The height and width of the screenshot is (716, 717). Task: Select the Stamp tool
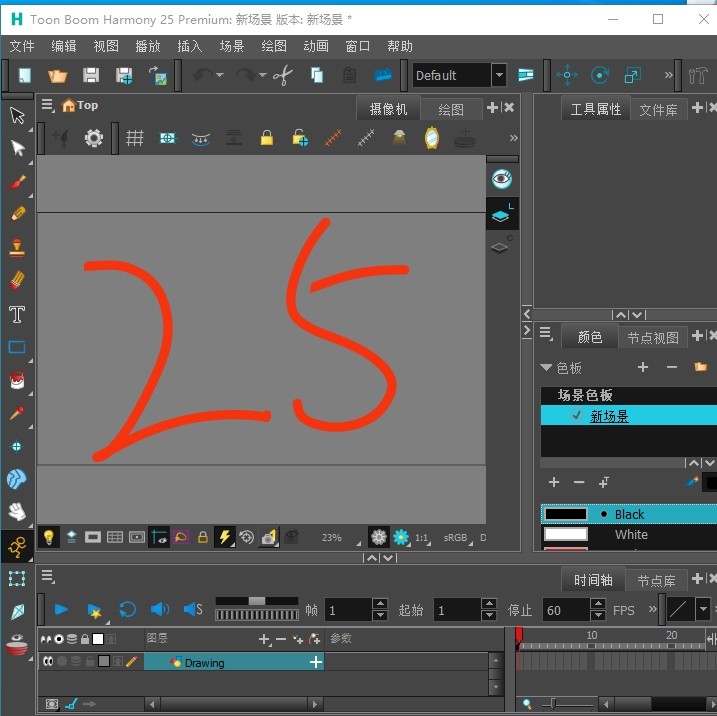(17, 247)
